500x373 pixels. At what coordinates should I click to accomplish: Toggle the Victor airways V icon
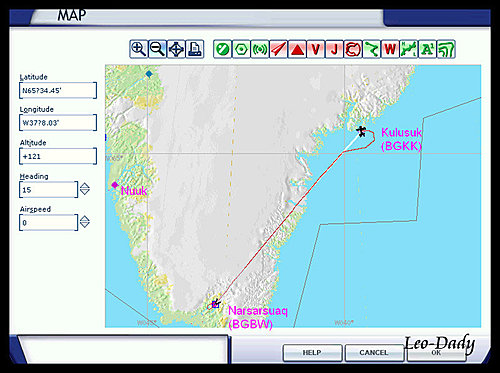tap(315, 49)
